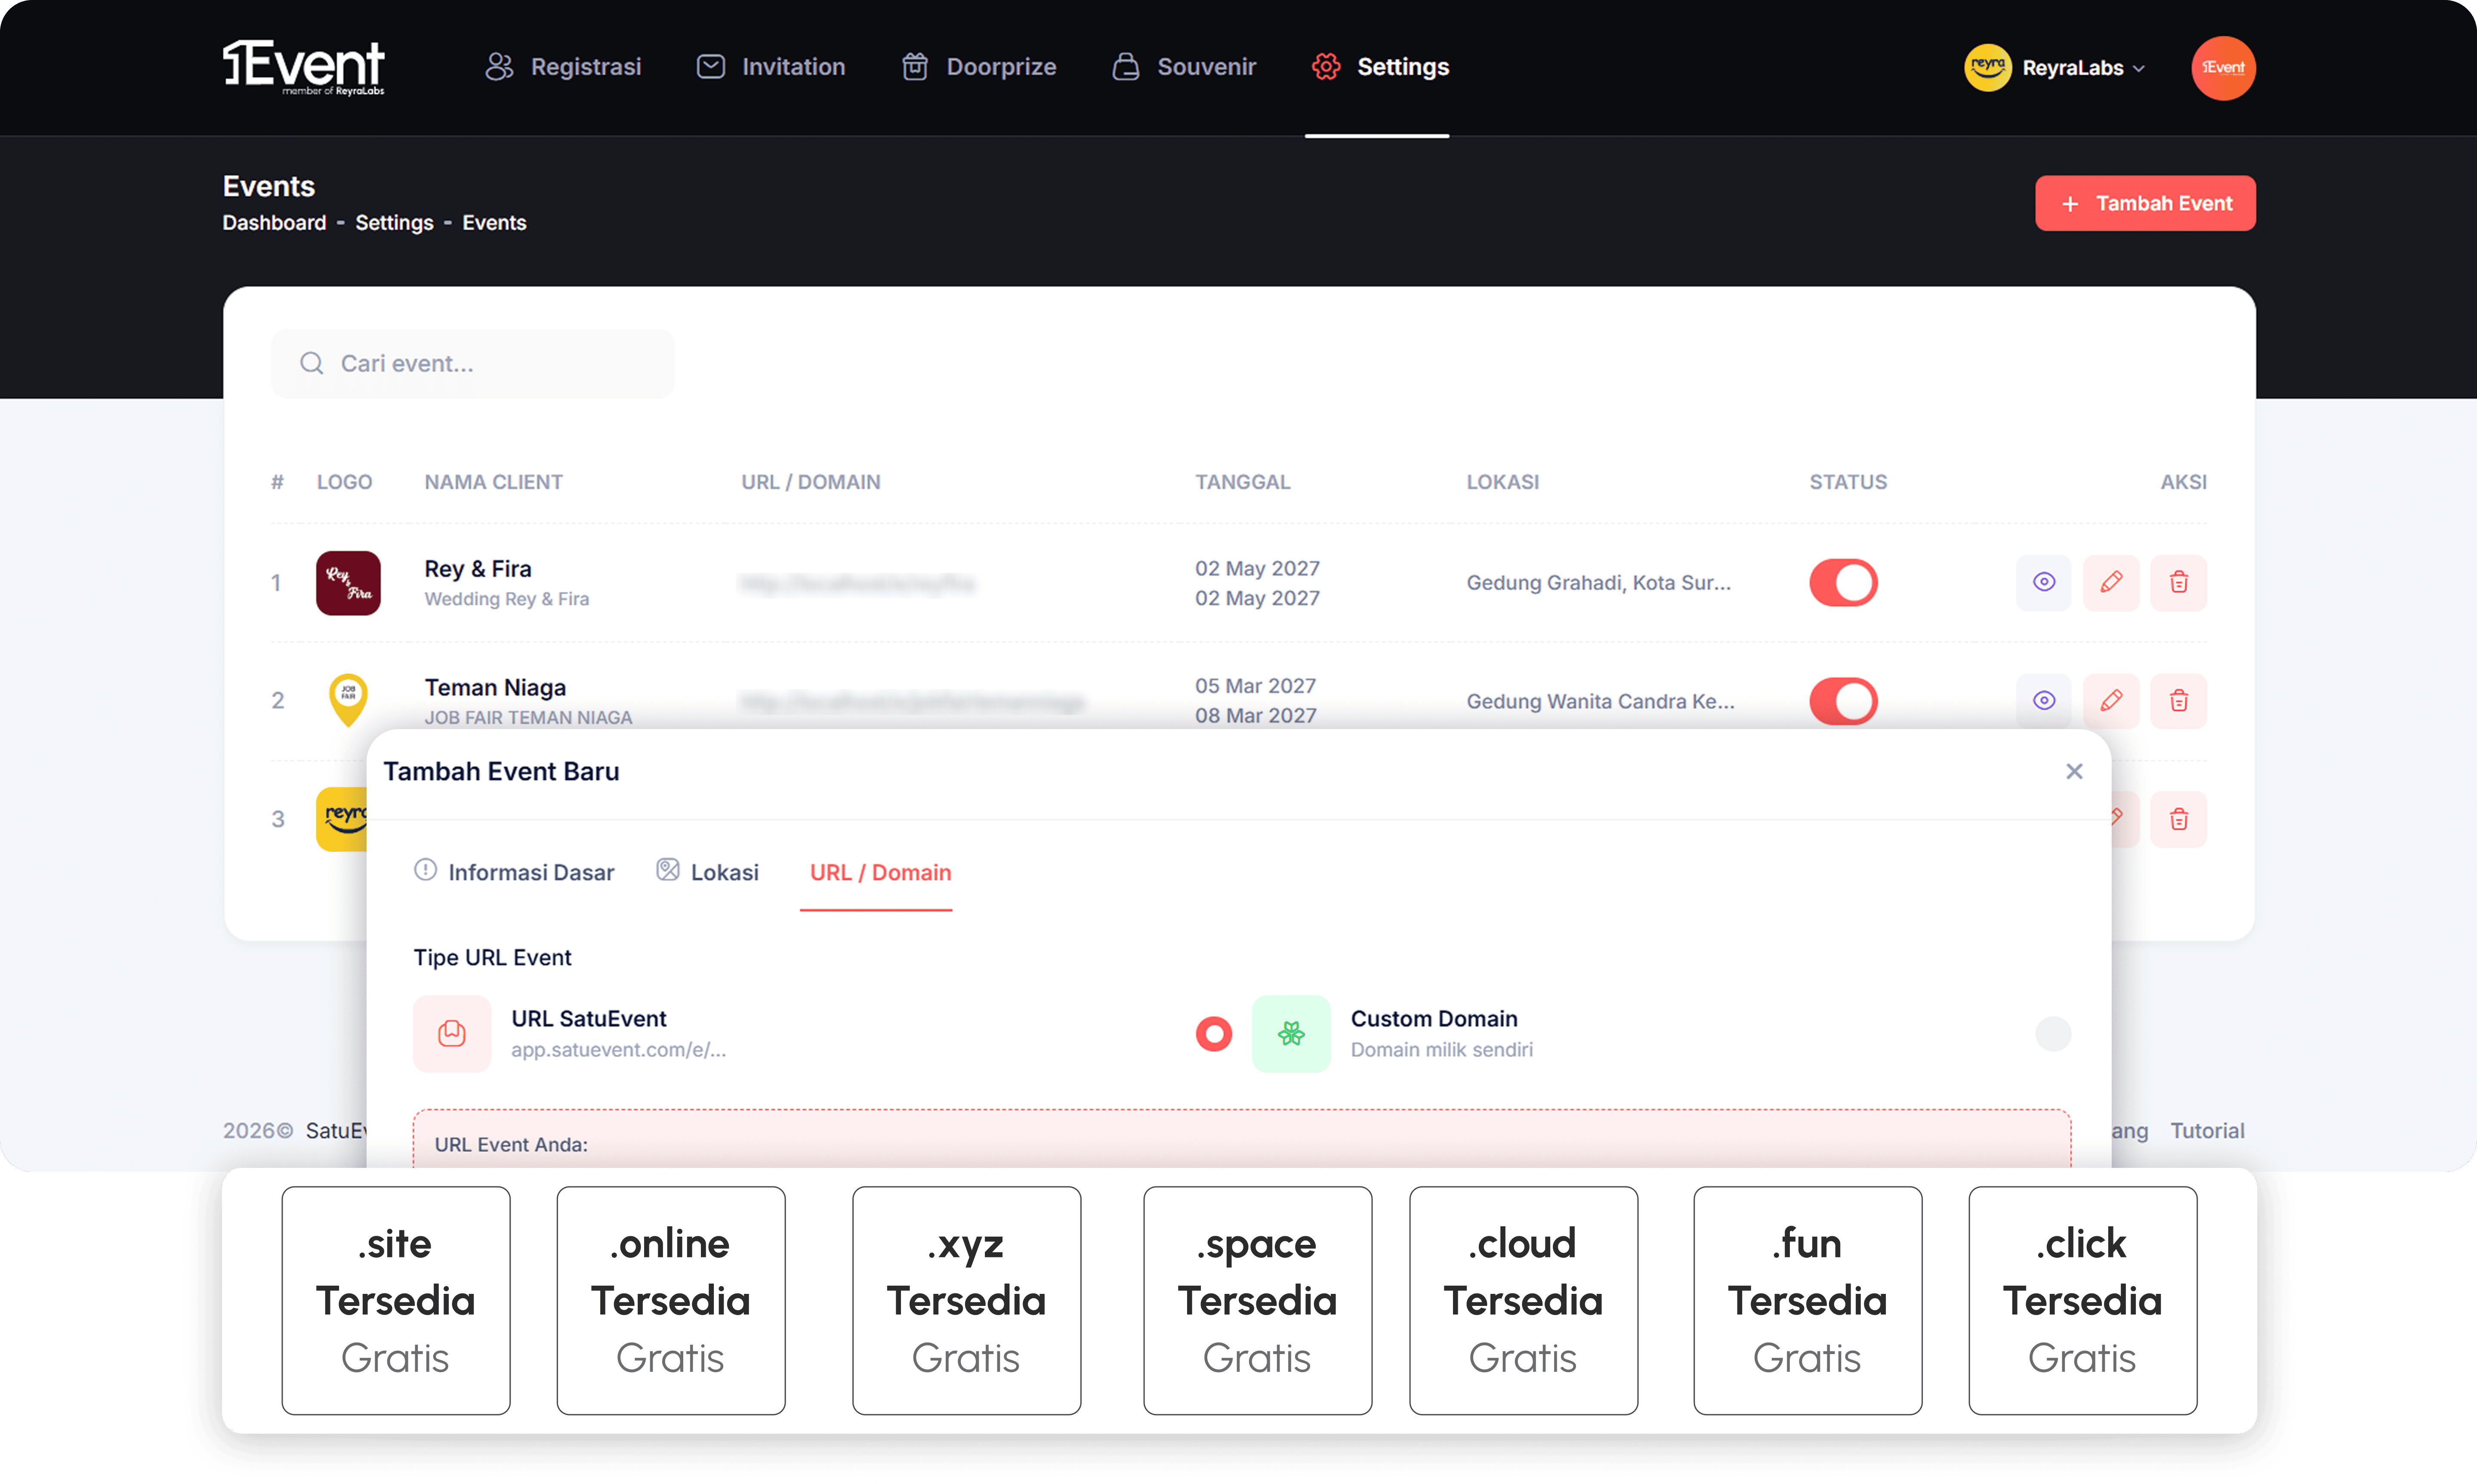Switch to the Informasi Dasar tab
The height and width of the screenshot is (1484, 2477).
(514, 872)
